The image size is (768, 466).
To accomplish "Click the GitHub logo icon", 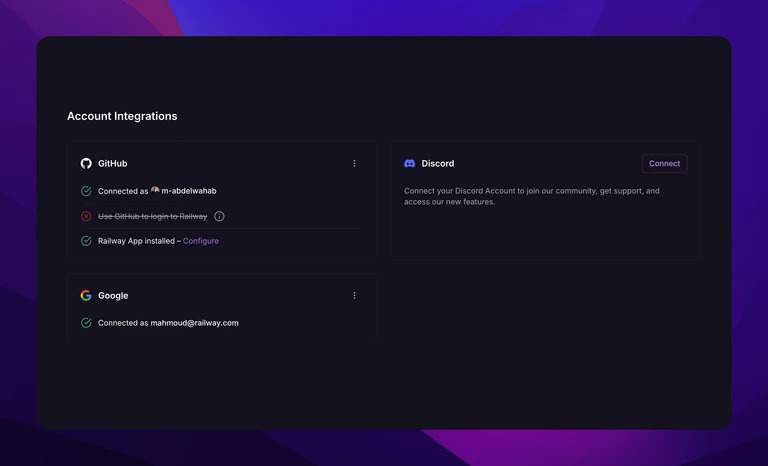I will pyautogui.click(x=86, y=164).
